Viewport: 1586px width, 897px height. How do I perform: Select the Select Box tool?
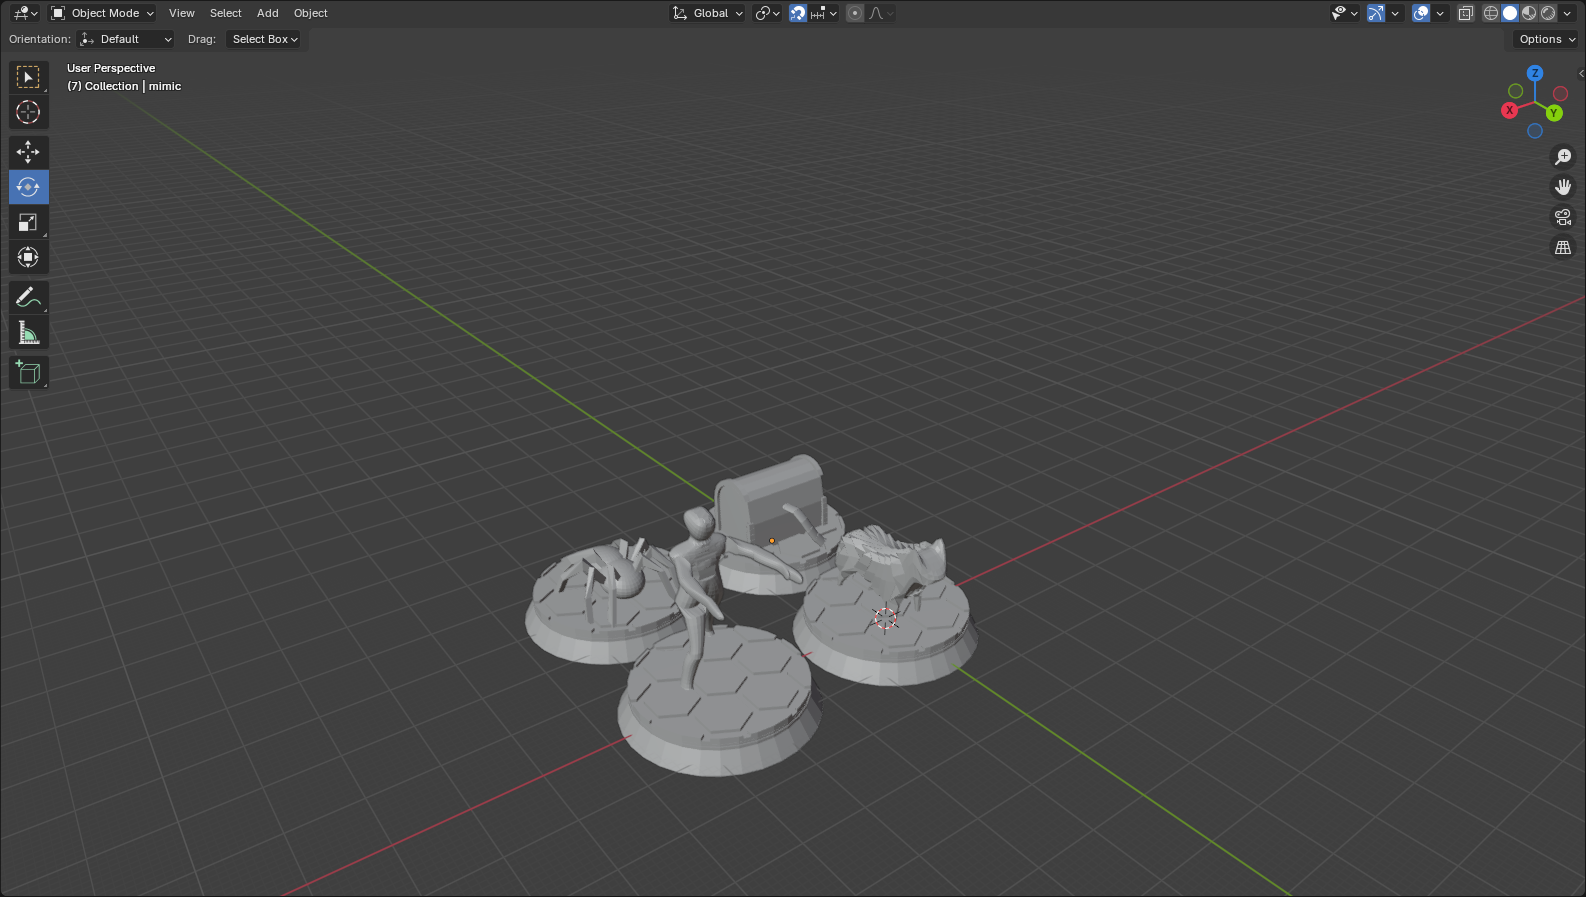[x=28, y=77]
